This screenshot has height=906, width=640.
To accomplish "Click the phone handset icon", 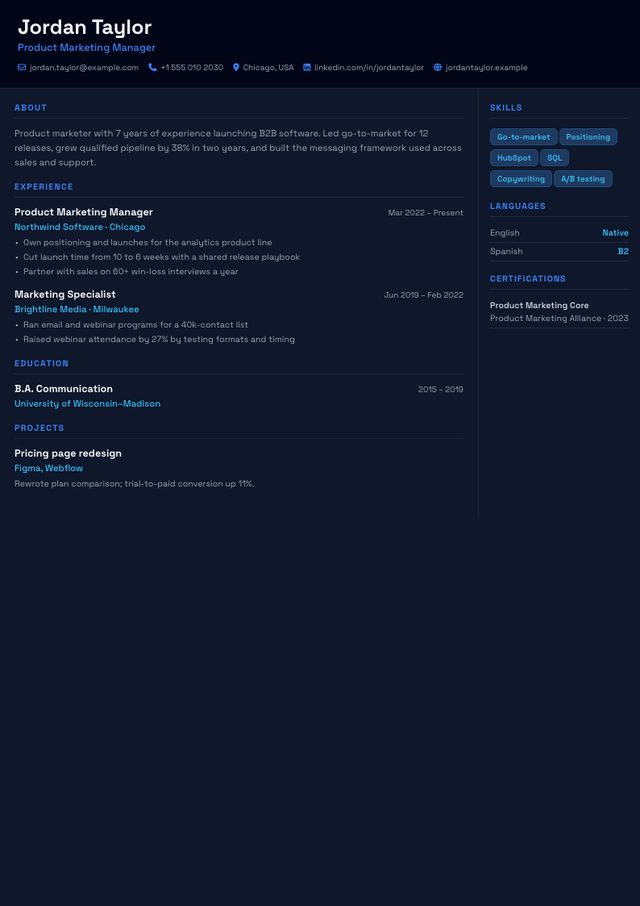I will point(152,68).
